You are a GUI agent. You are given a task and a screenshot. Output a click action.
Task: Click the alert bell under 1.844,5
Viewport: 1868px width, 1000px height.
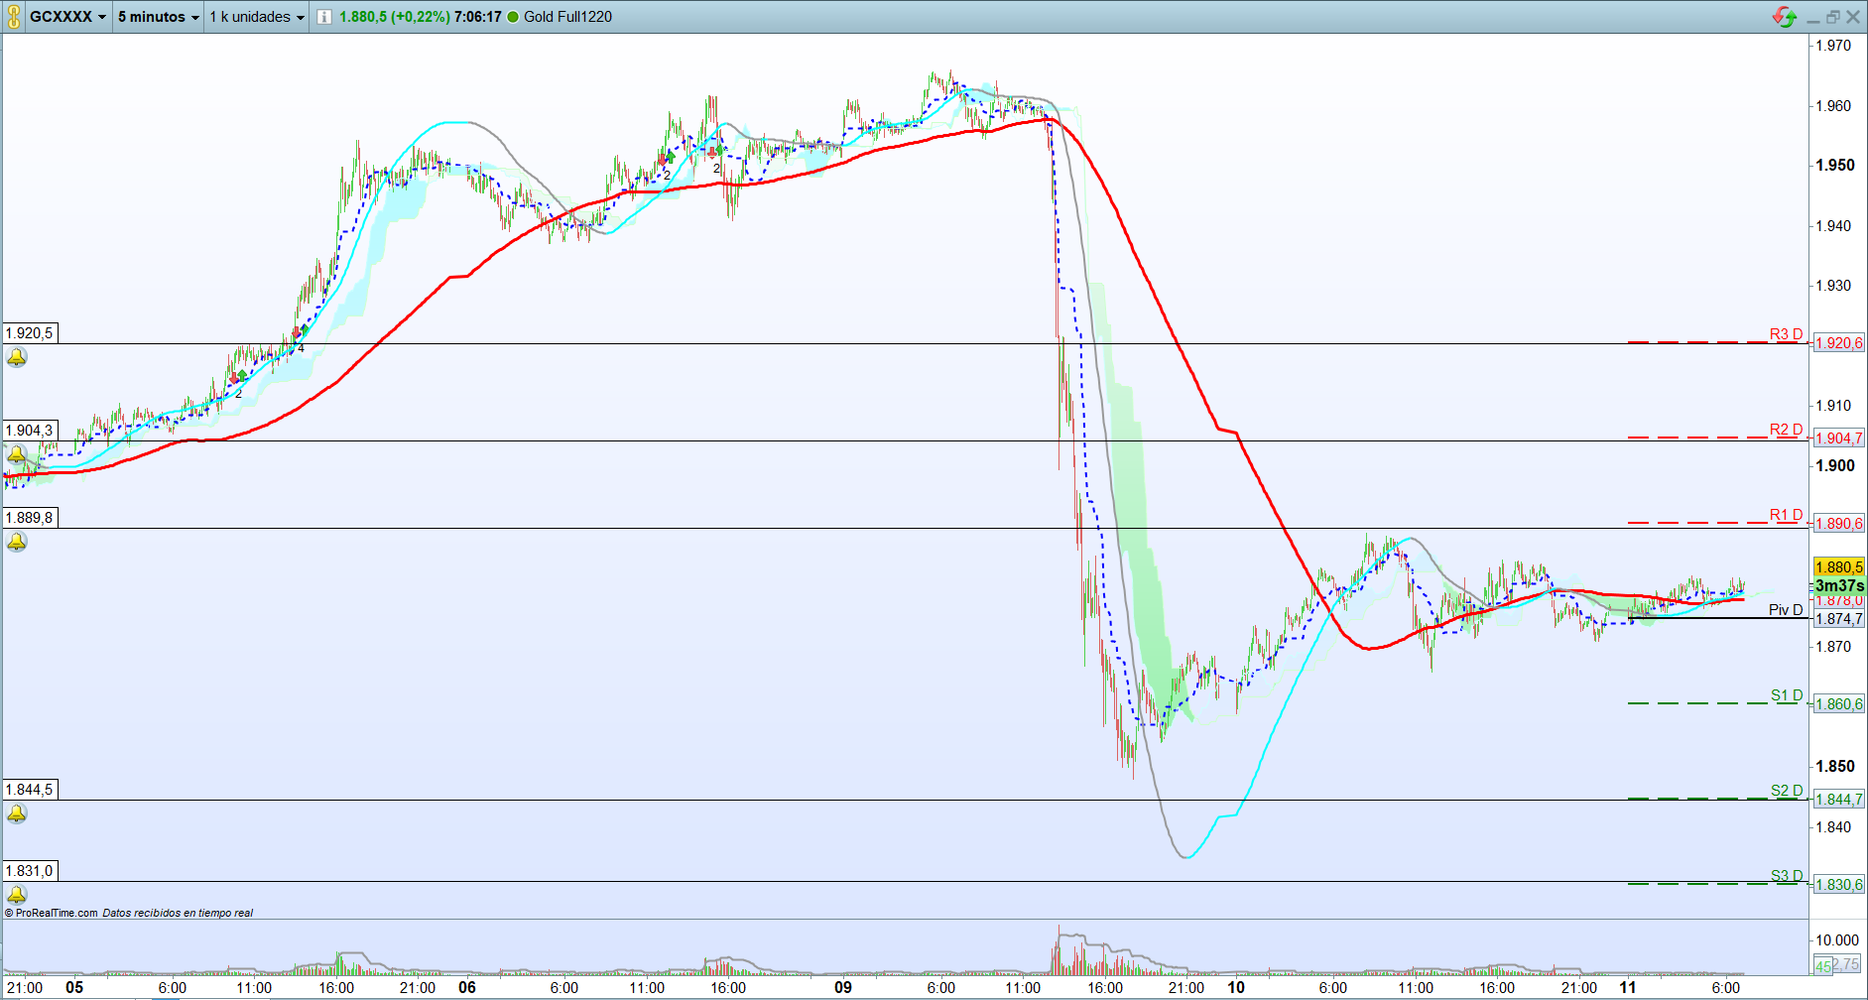pos(17,814)
